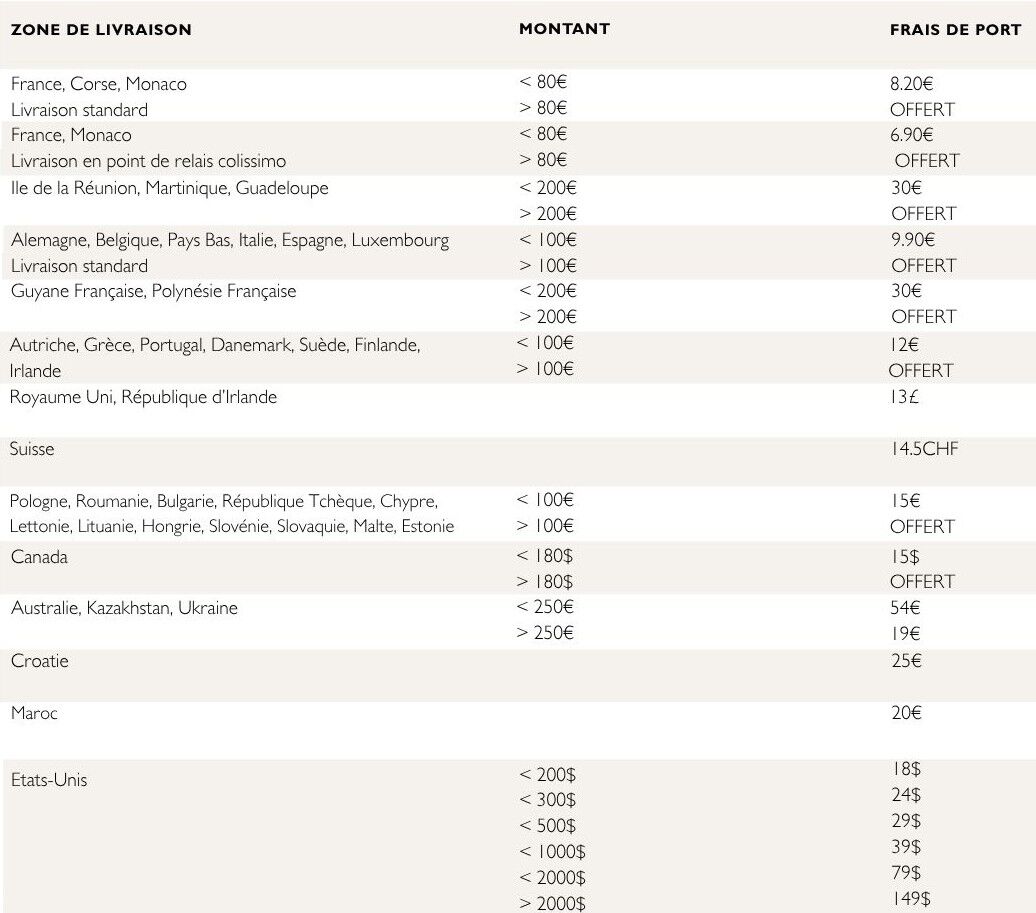This screenshot has width=1036, height=913.
Task: Click the MONTANT column header
Action: pos(564,29)
